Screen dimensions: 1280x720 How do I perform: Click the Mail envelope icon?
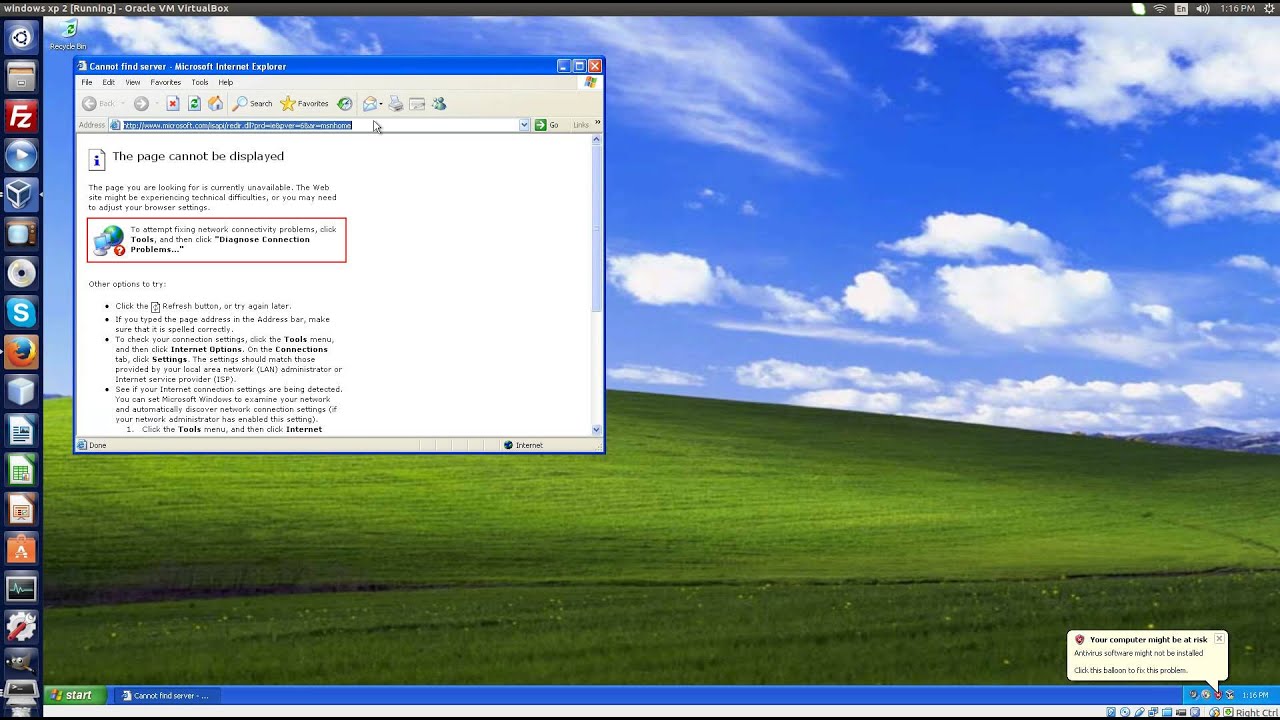pos(369,104)
